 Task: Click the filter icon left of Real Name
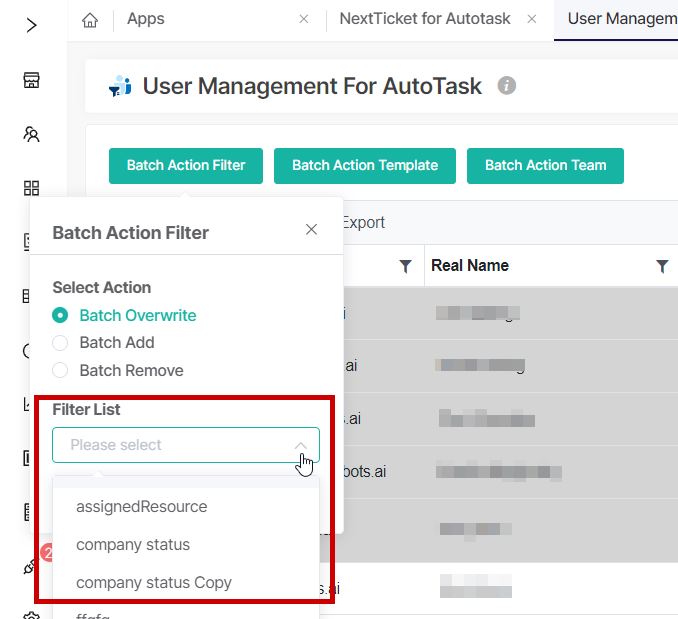405,266
